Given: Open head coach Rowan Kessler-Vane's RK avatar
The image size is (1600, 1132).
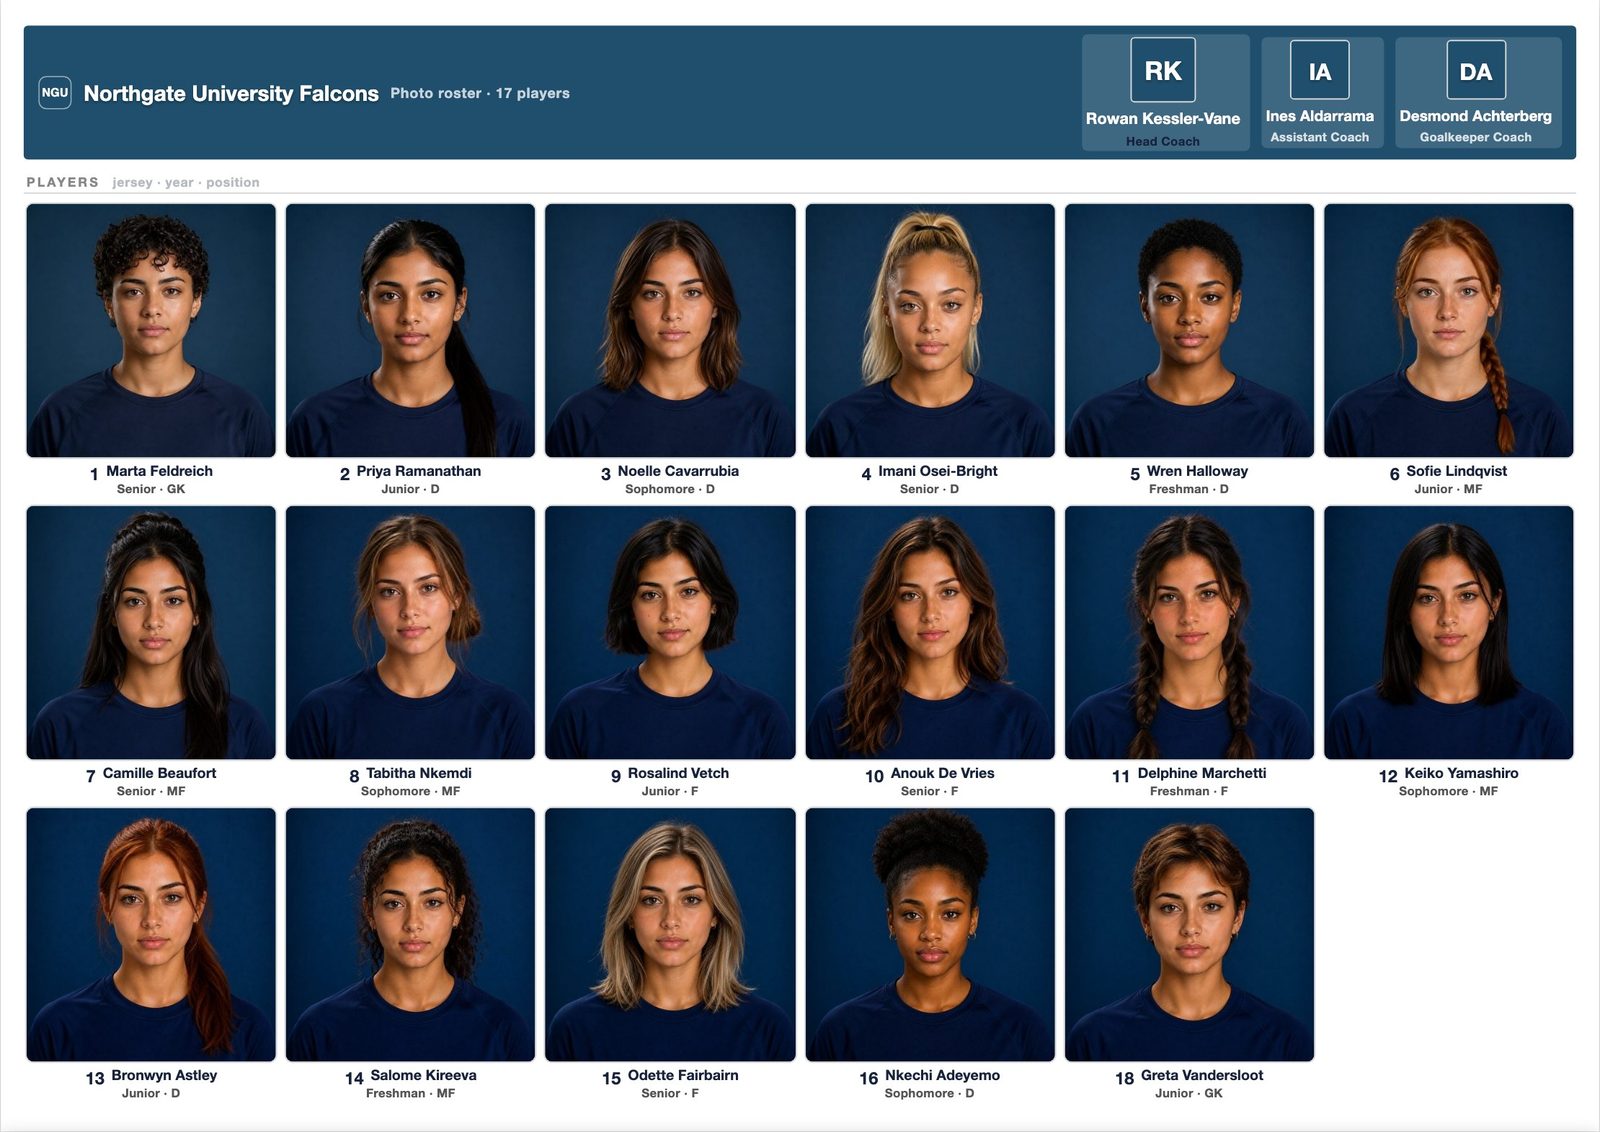Looking at the screenshot, I should coord(1163,70).
